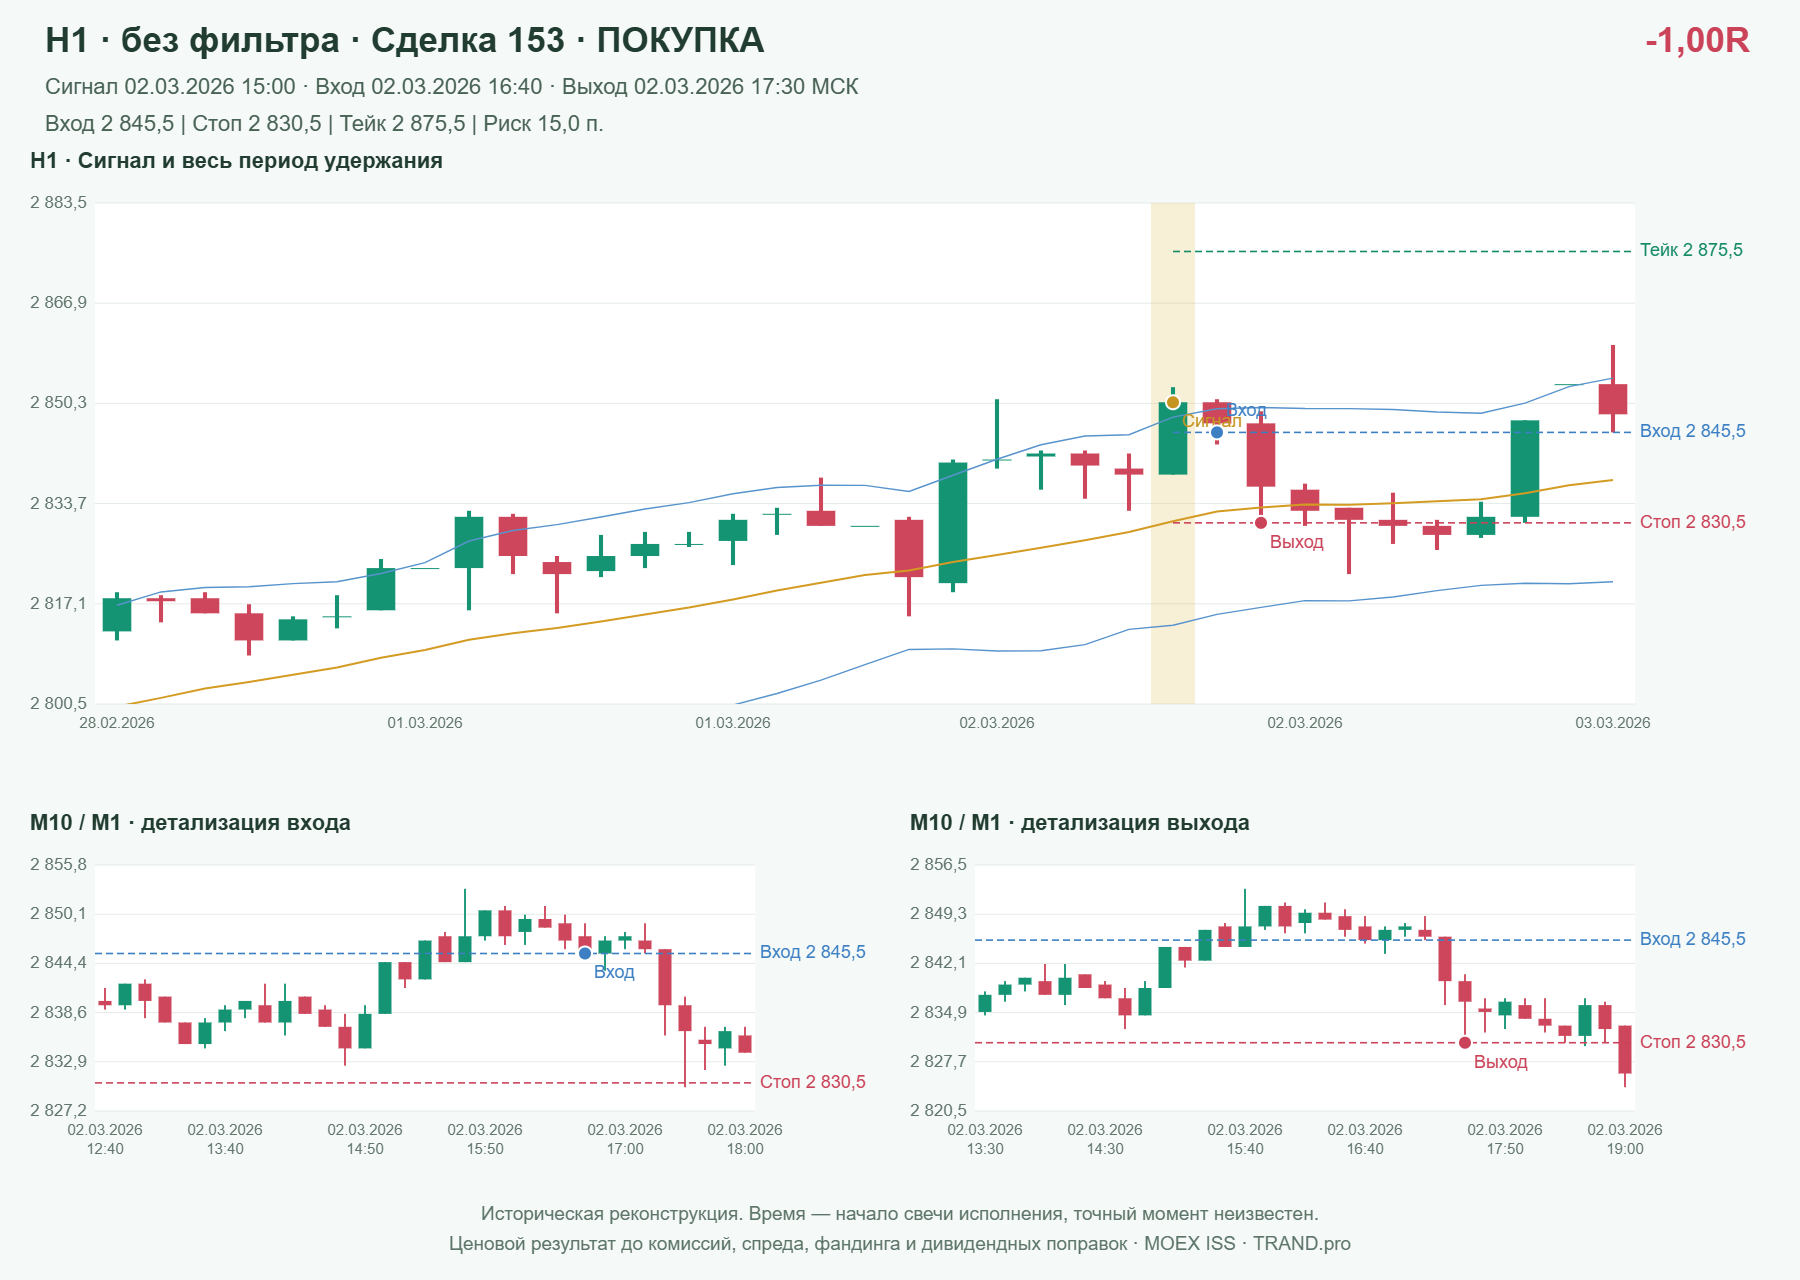Viewport: 1800px width, 1280px height.
Task: Click the red exit marker dot on H1 chart
Action: click(x=1261, y=523)
